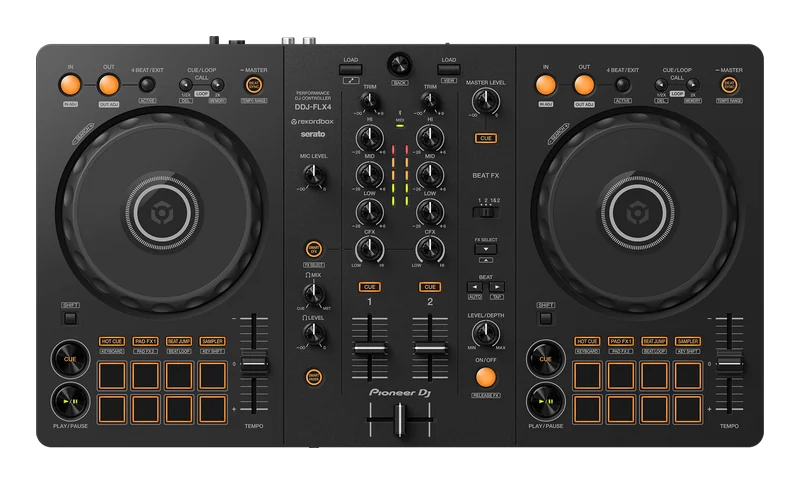Click the MIC LEVEL knob
800x484 pixels.
314,175
